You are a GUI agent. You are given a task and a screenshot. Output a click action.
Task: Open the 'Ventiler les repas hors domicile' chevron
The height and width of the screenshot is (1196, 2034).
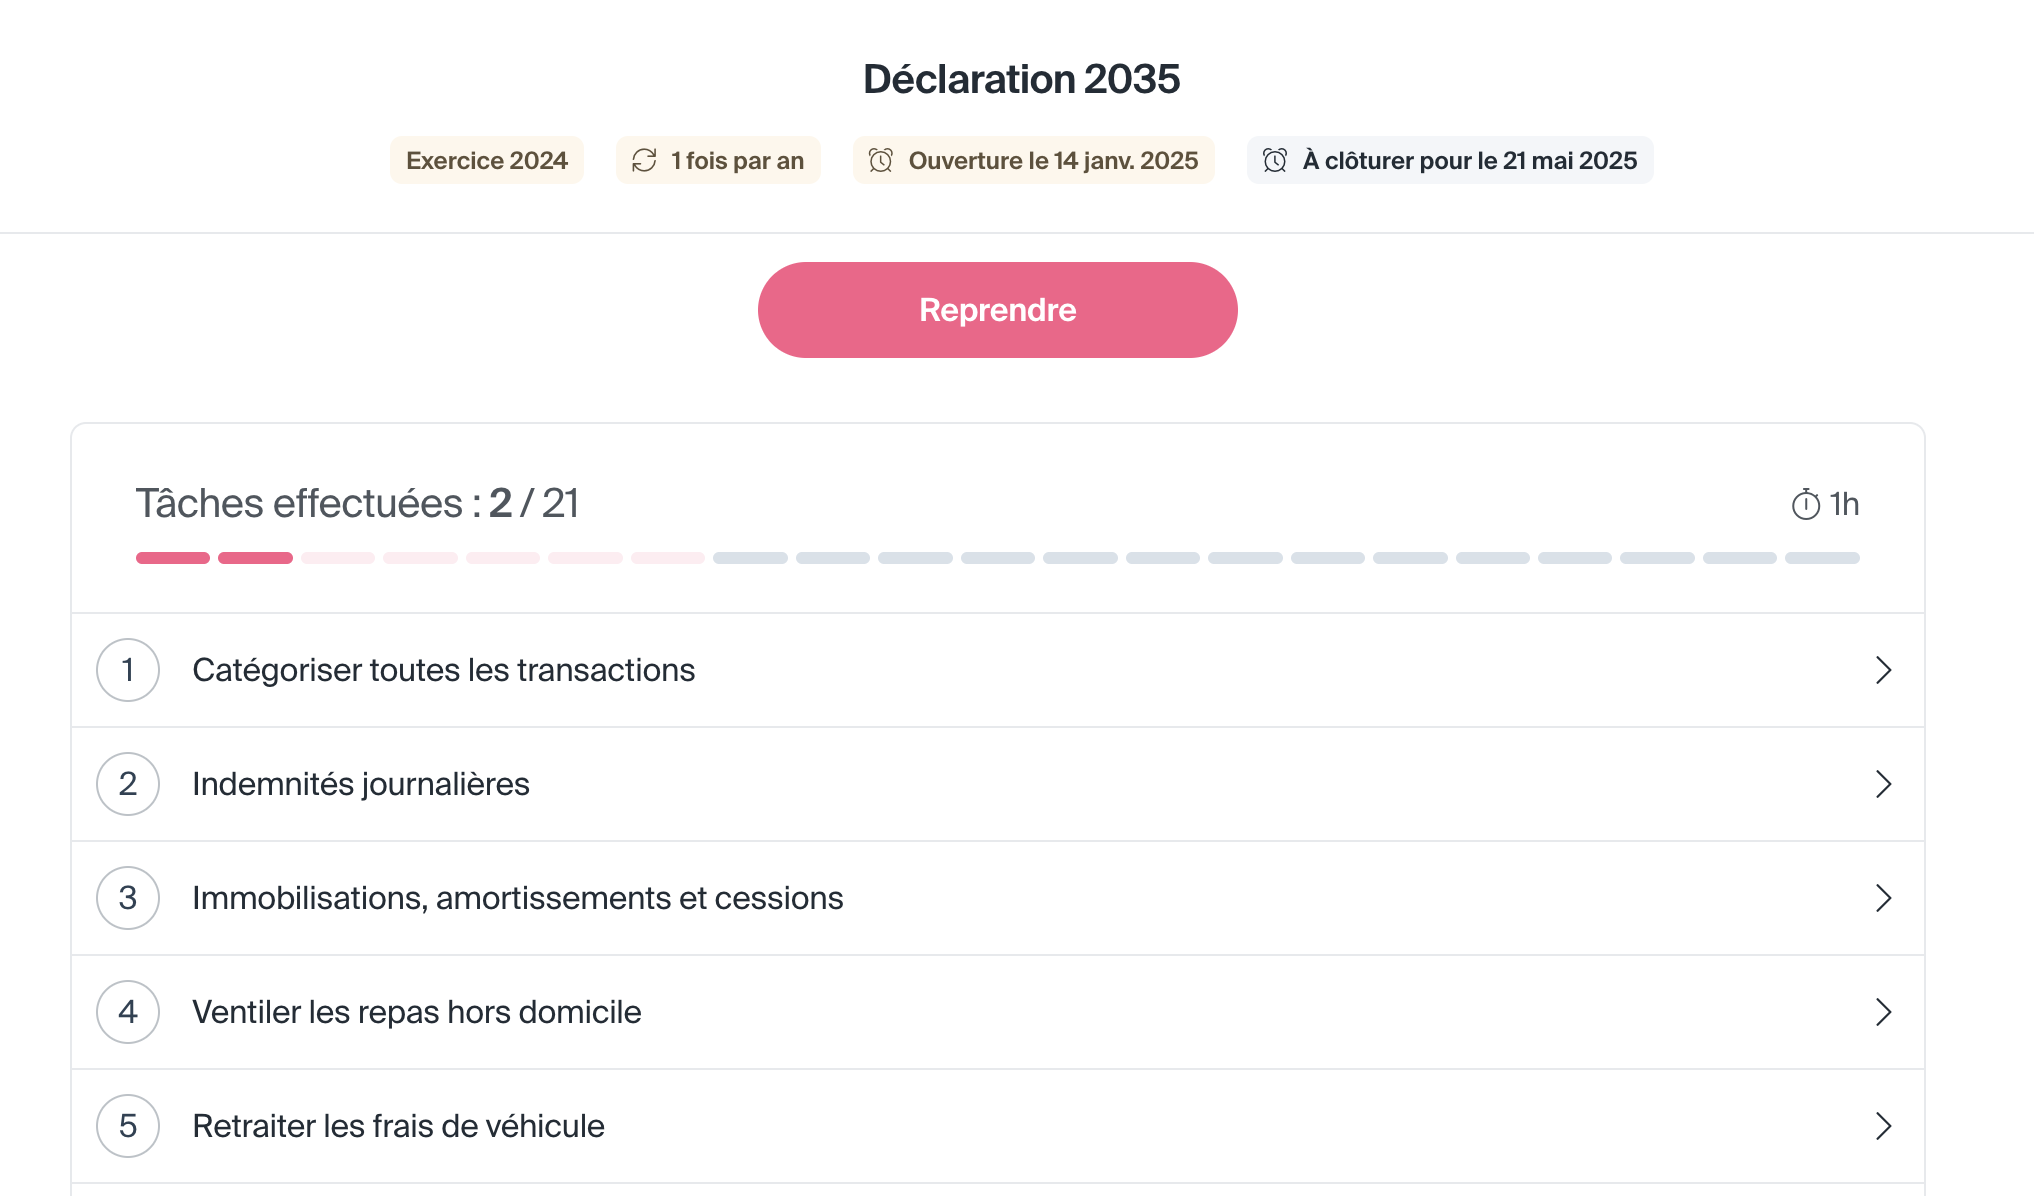(x=1884, y=1012)
